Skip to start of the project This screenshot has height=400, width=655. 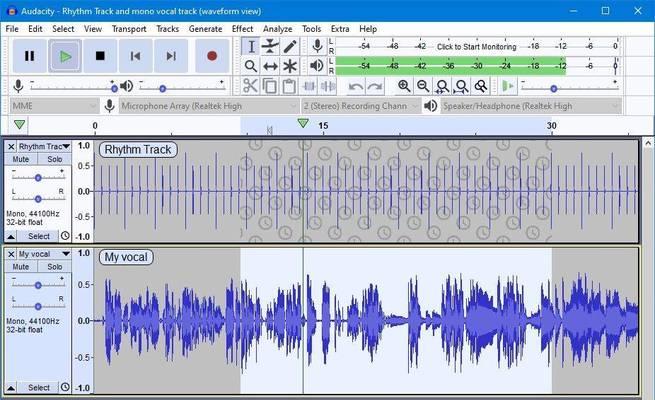[135, 56]
